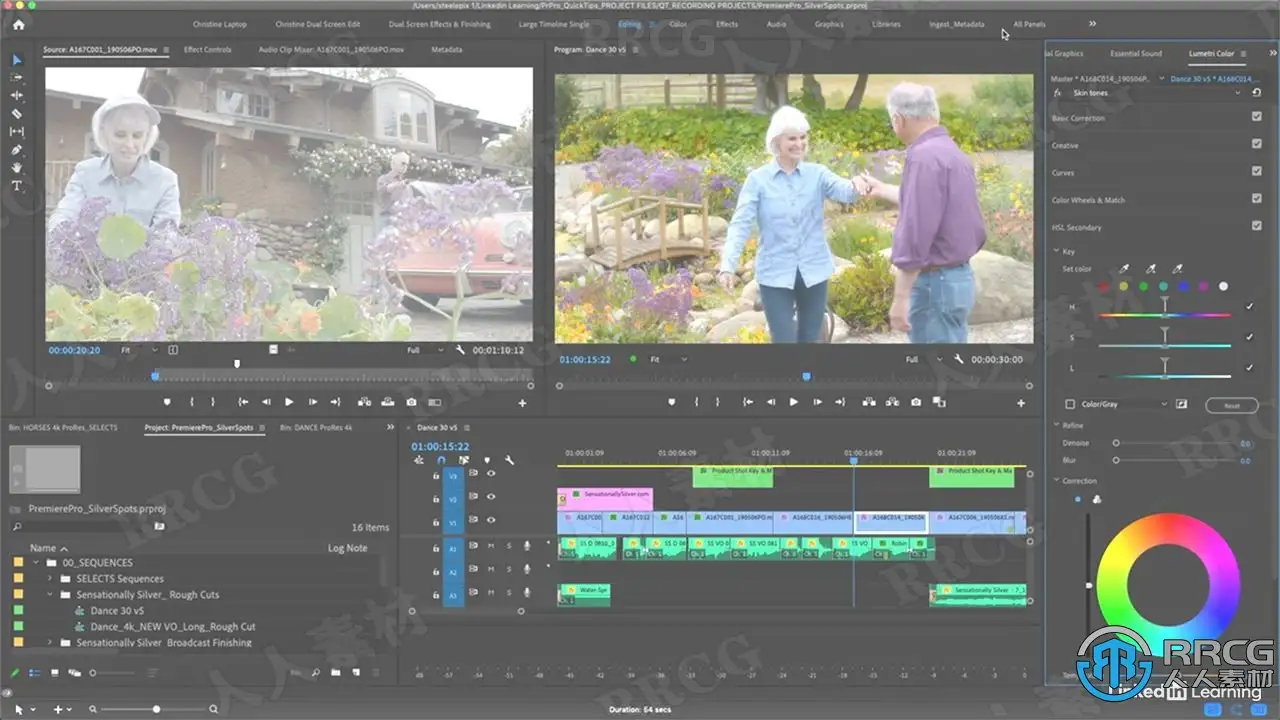Open the Source monitor Fit zoom dropdown
Image resolution: width=1280 pixels, height=720 pixels.
[x=139, y=350]
